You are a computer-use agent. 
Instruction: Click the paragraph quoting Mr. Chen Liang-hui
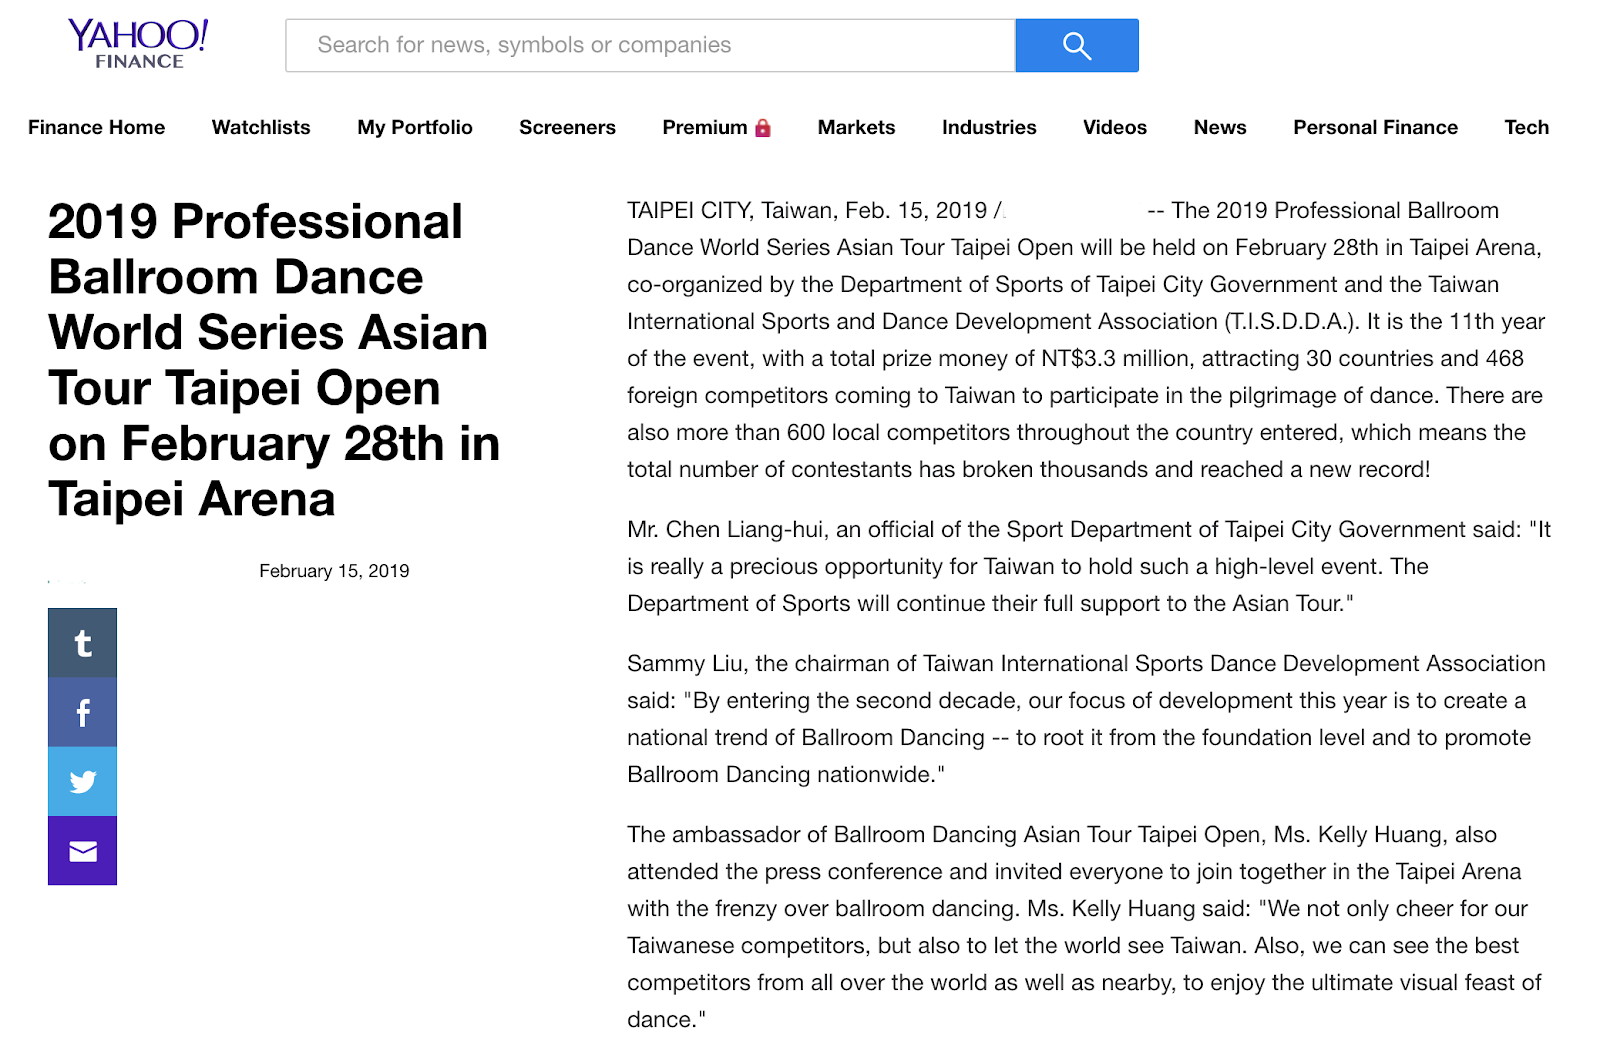point(1089,566)
